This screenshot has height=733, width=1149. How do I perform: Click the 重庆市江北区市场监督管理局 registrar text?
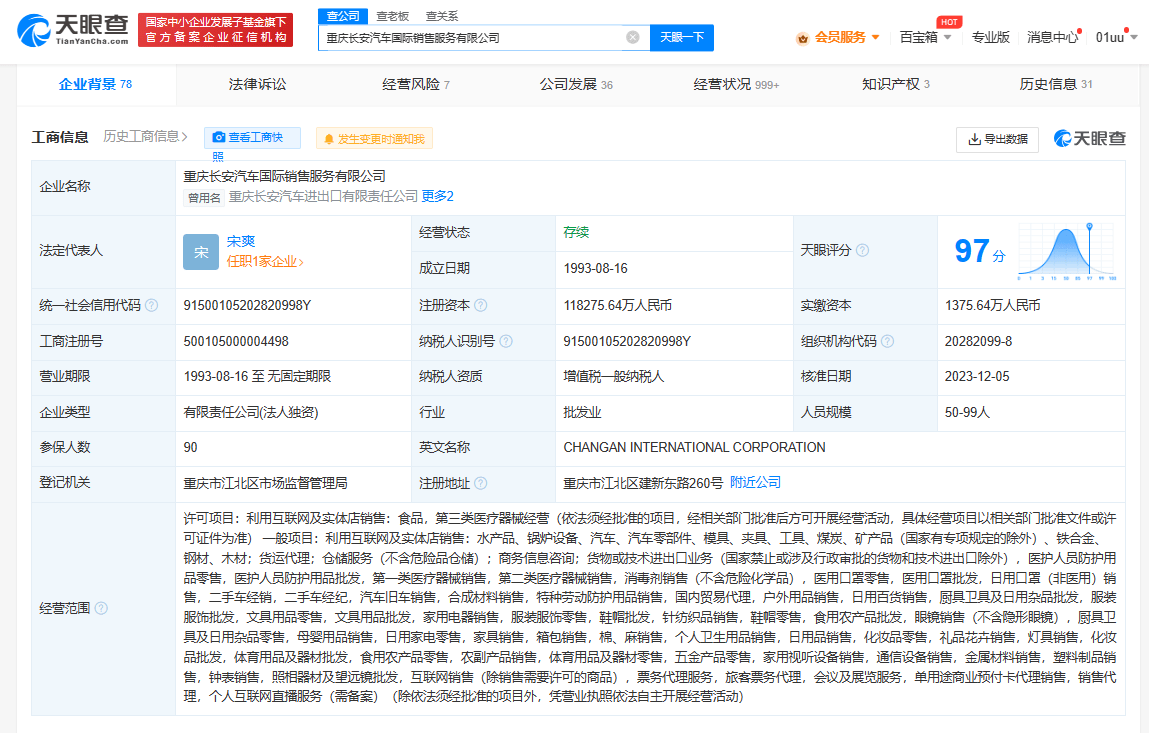coord(265,483)
